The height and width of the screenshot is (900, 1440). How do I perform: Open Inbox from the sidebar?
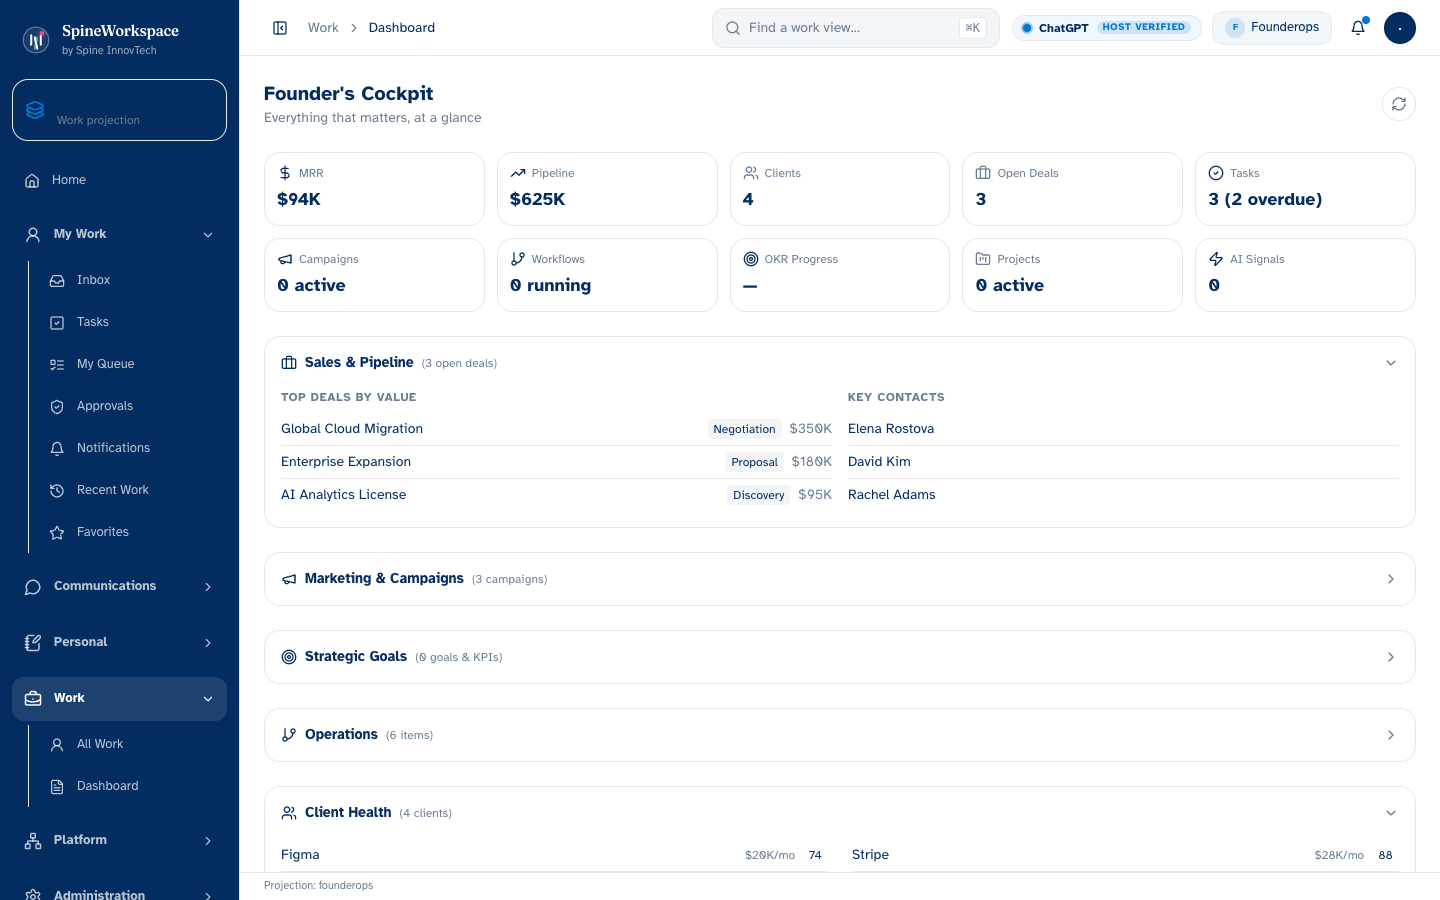coord(131,280)
